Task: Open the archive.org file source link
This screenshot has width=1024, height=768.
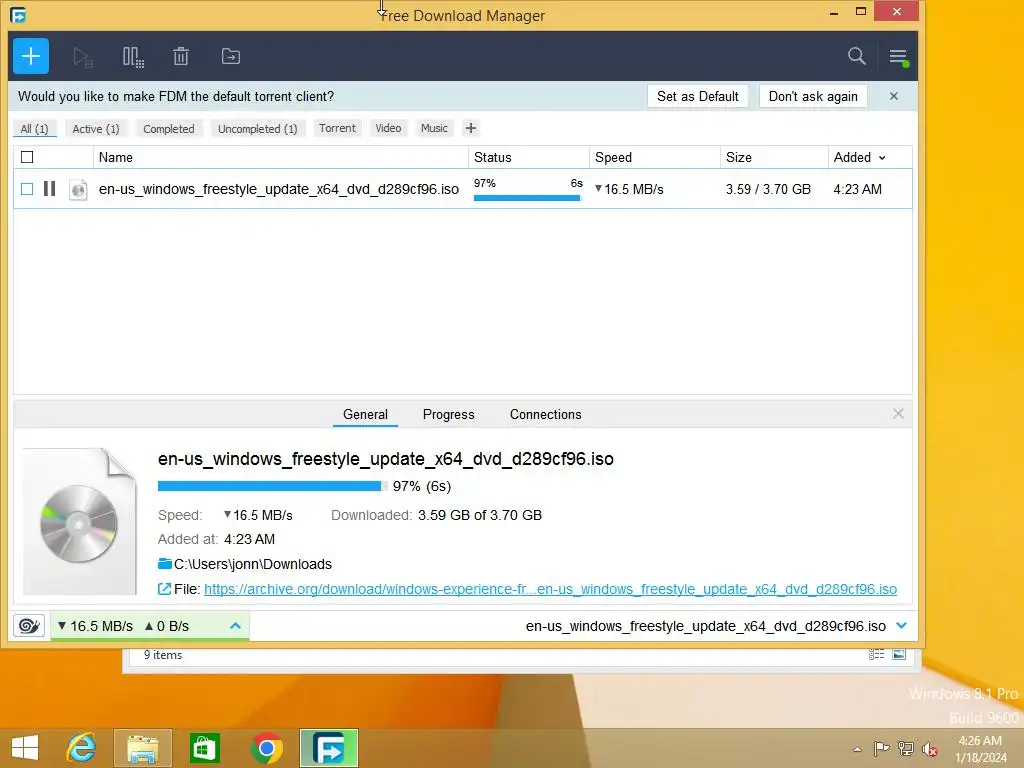Action: 551,589
